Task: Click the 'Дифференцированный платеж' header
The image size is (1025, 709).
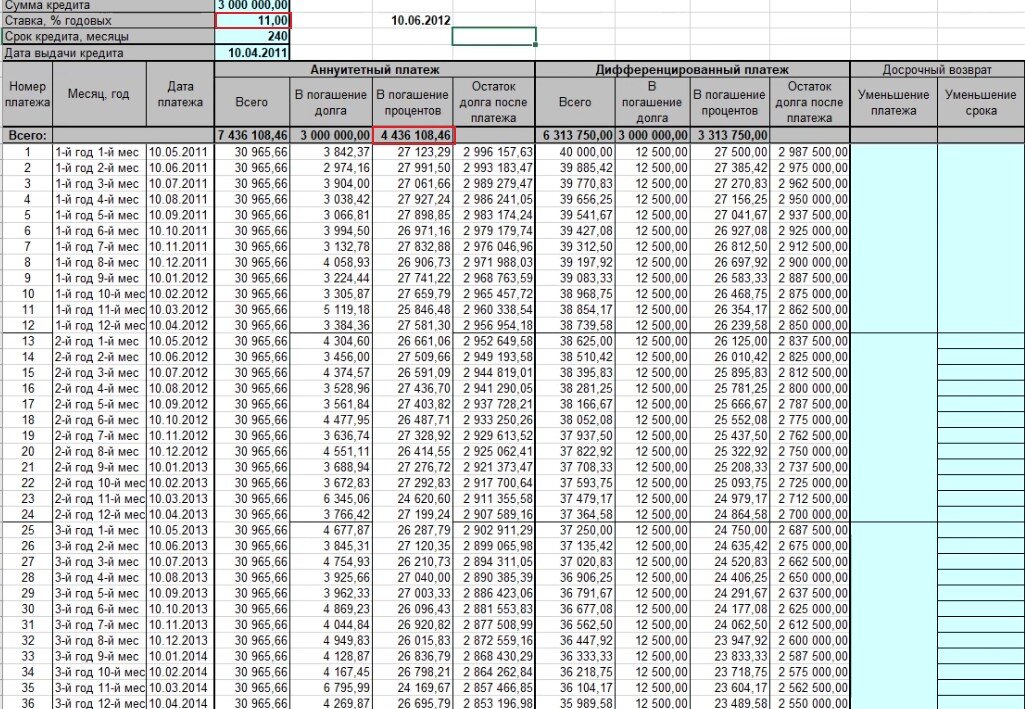Action: pyautogui.click(x=692, y=69)
